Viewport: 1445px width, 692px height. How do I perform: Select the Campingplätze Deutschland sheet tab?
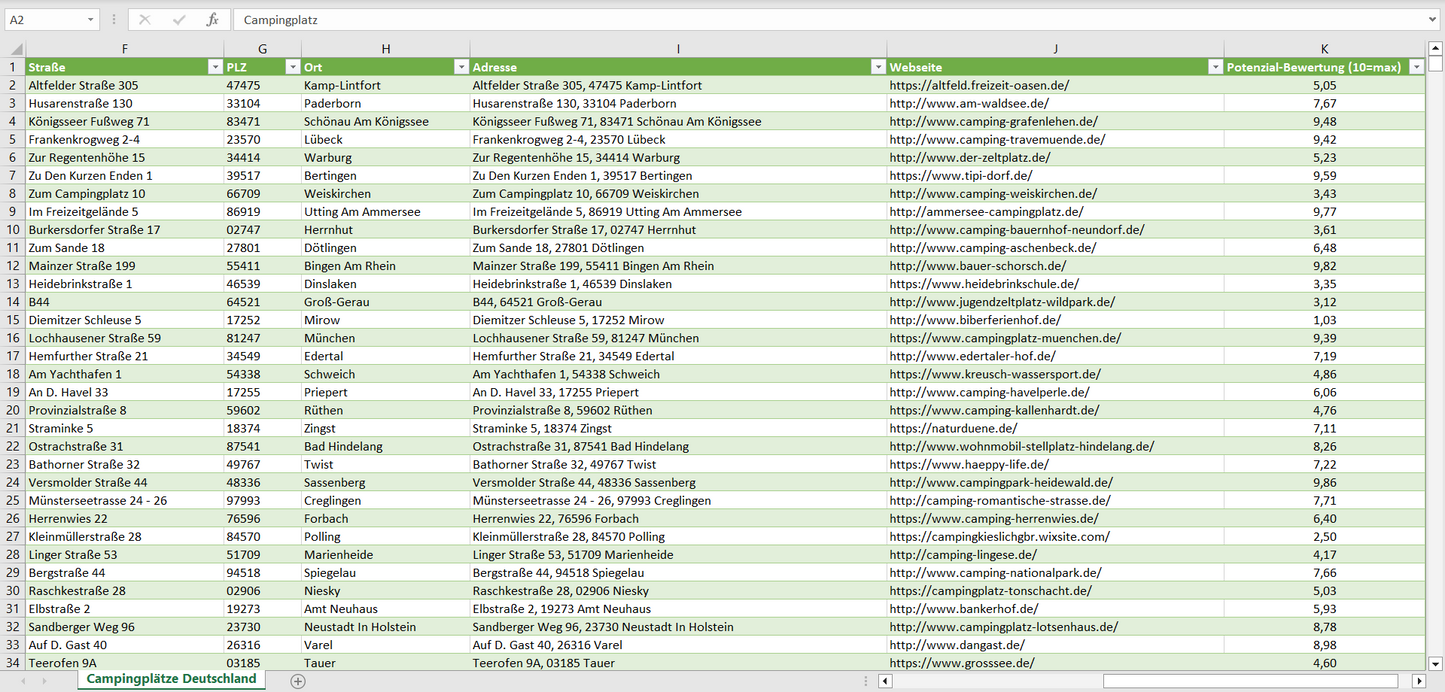pyautogui.click(x=171, y=679)
